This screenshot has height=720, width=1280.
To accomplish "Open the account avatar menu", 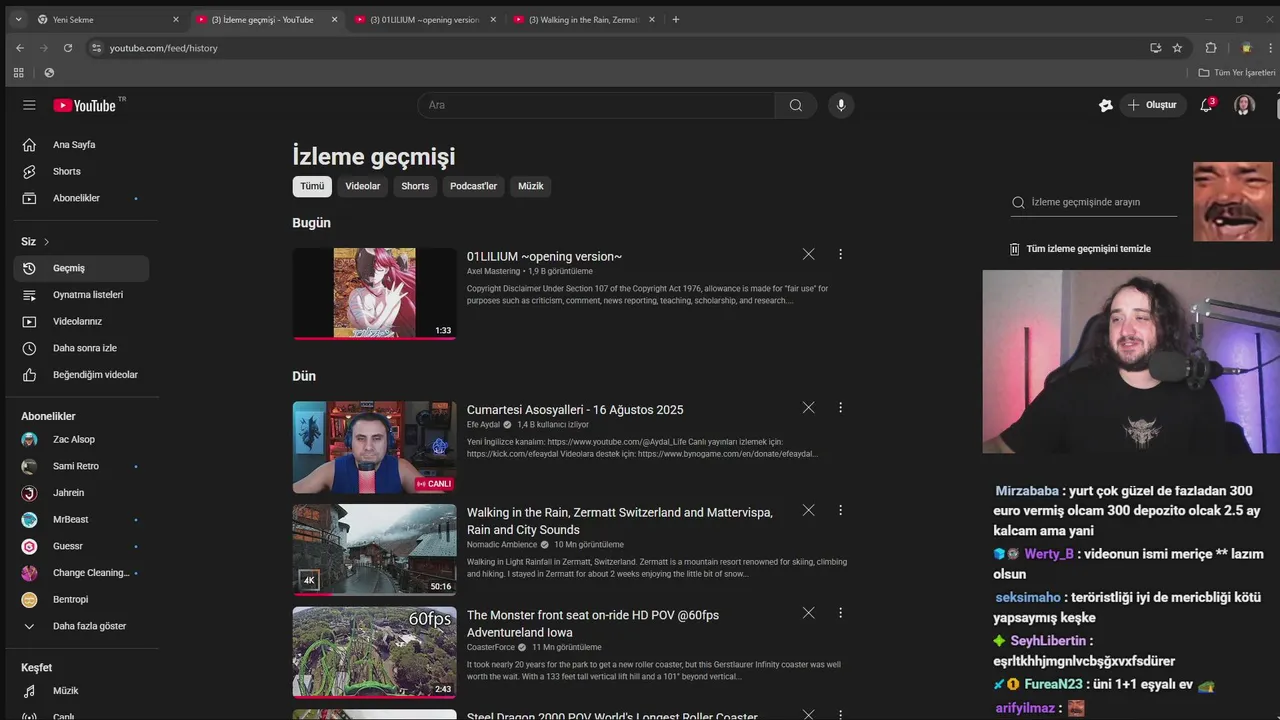I will (1244, 105).
